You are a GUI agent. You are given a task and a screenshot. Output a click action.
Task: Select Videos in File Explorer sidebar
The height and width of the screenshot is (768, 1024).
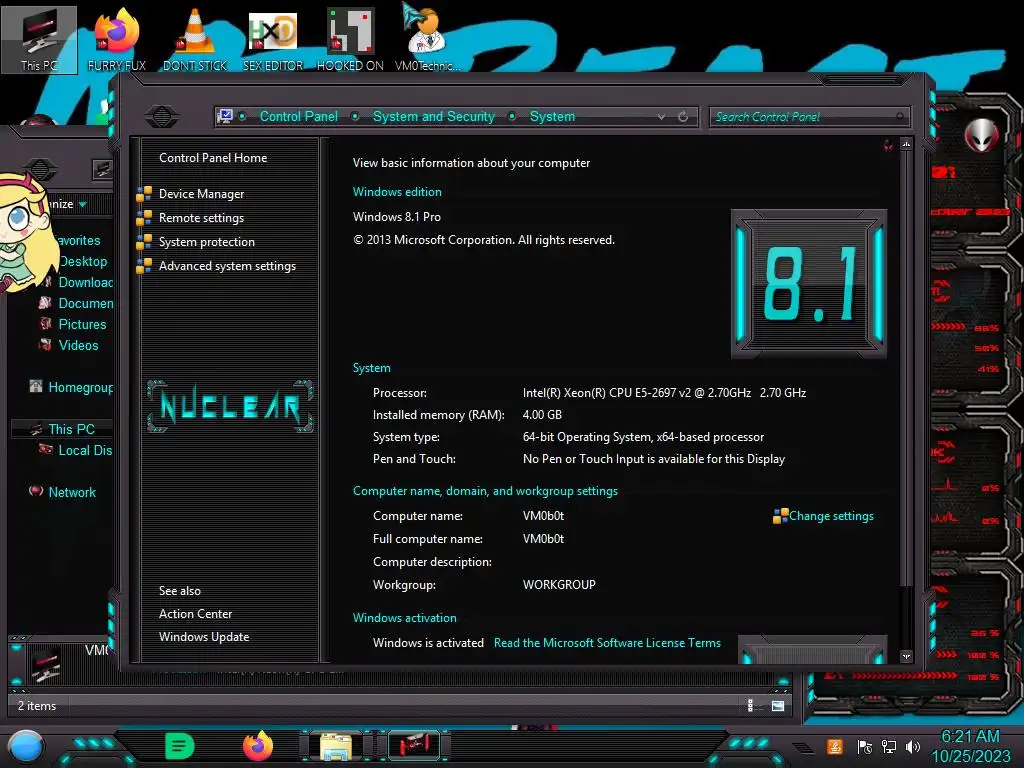click(78, 345)
